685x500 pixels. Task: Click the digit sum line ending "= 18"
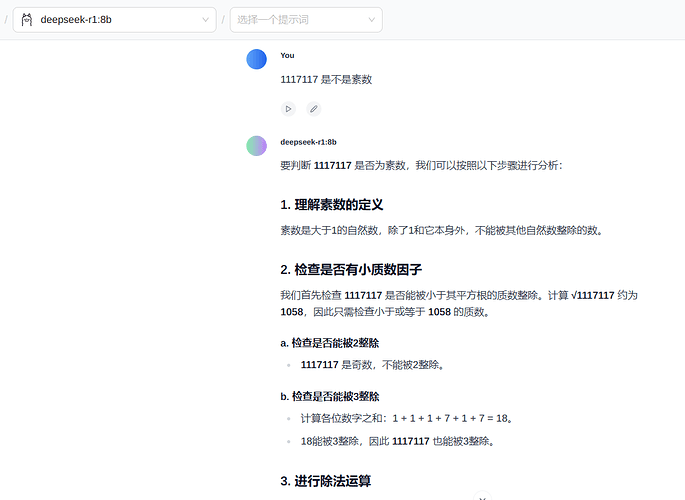[x=407, y=418]
